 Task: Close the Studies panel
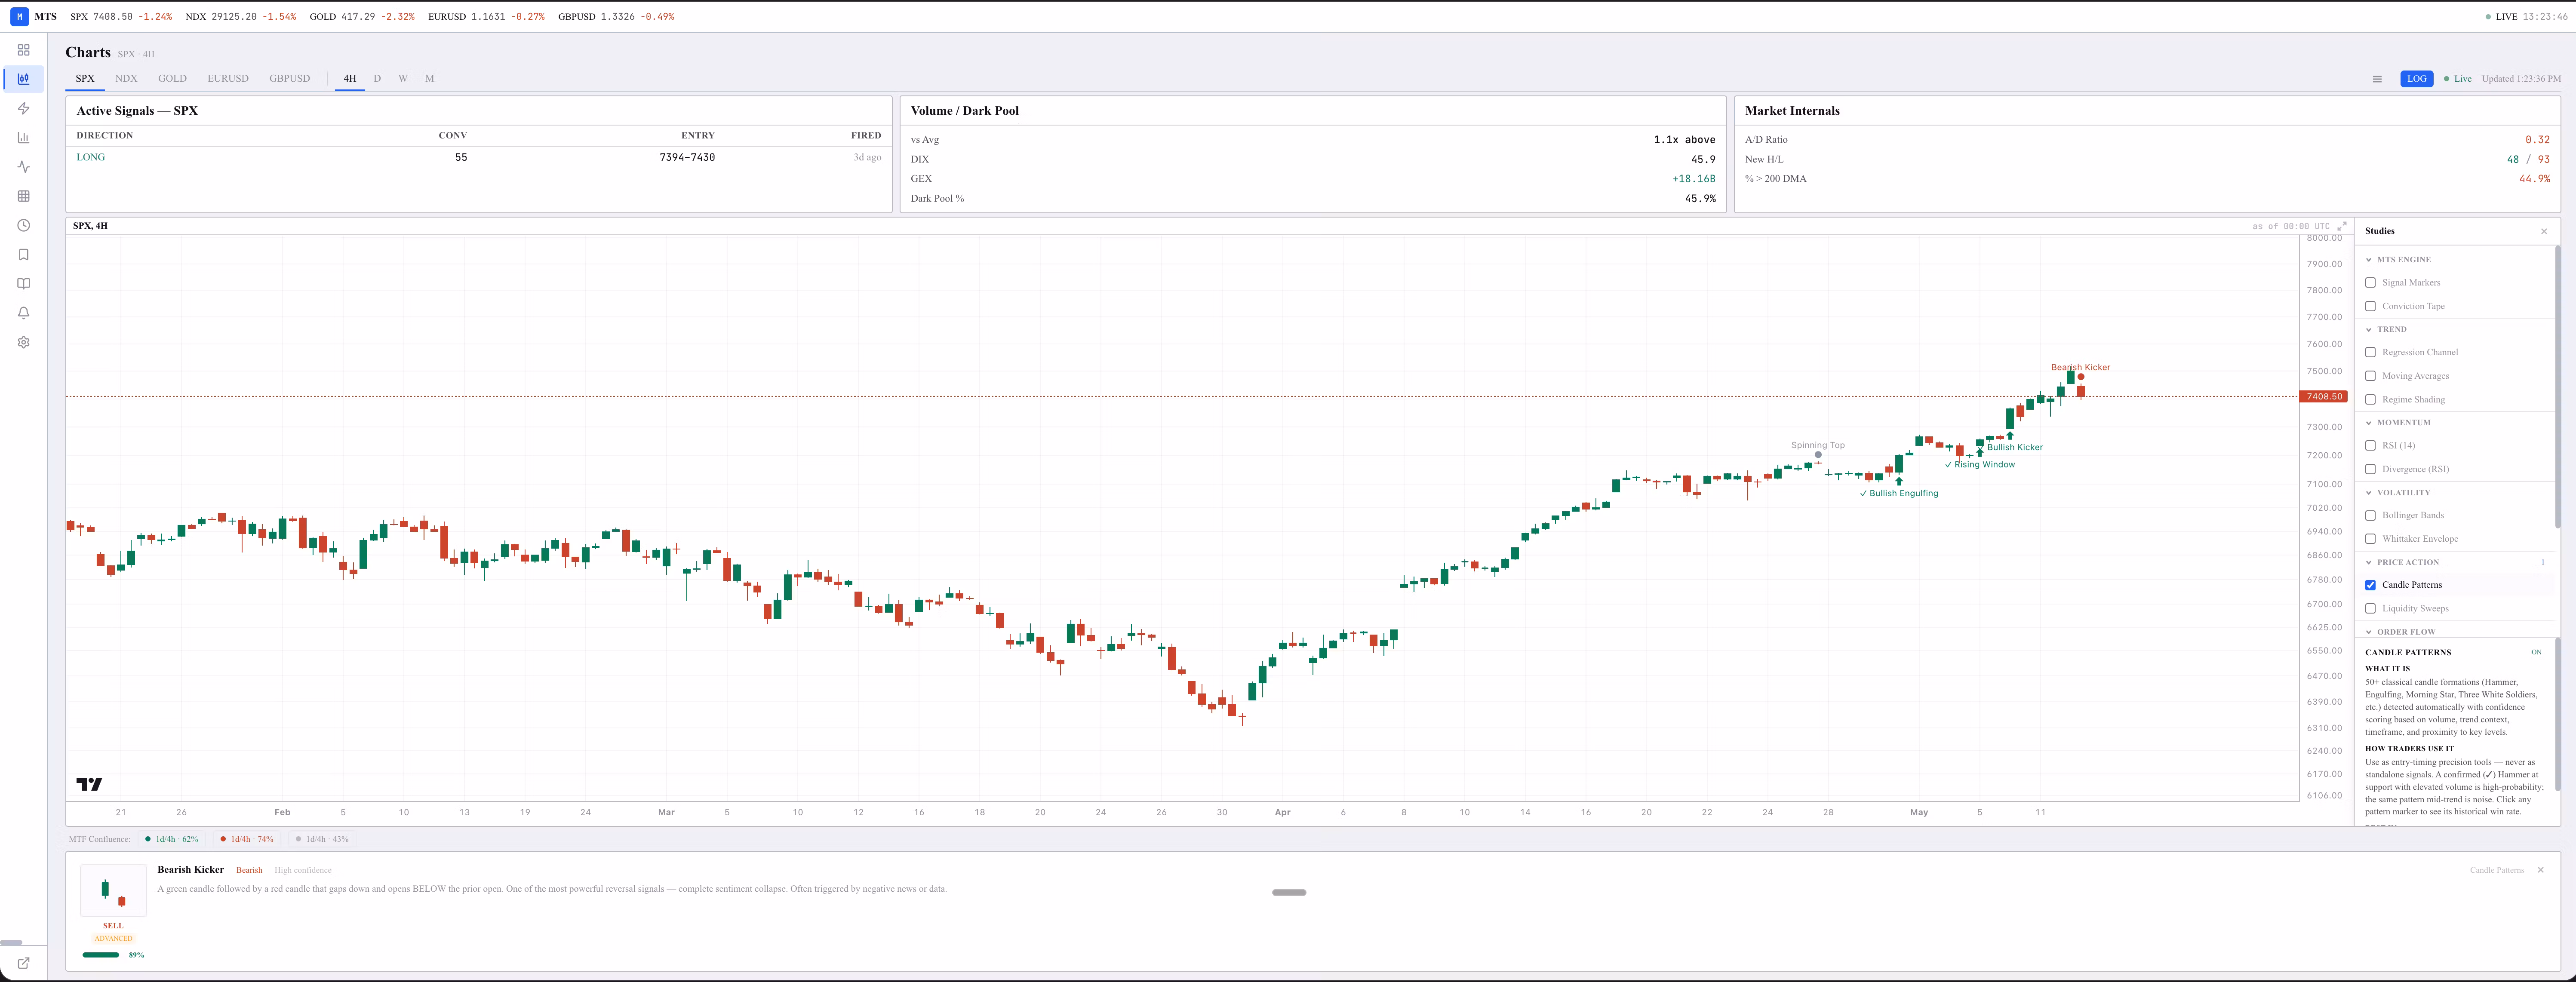coord(2544,231)
